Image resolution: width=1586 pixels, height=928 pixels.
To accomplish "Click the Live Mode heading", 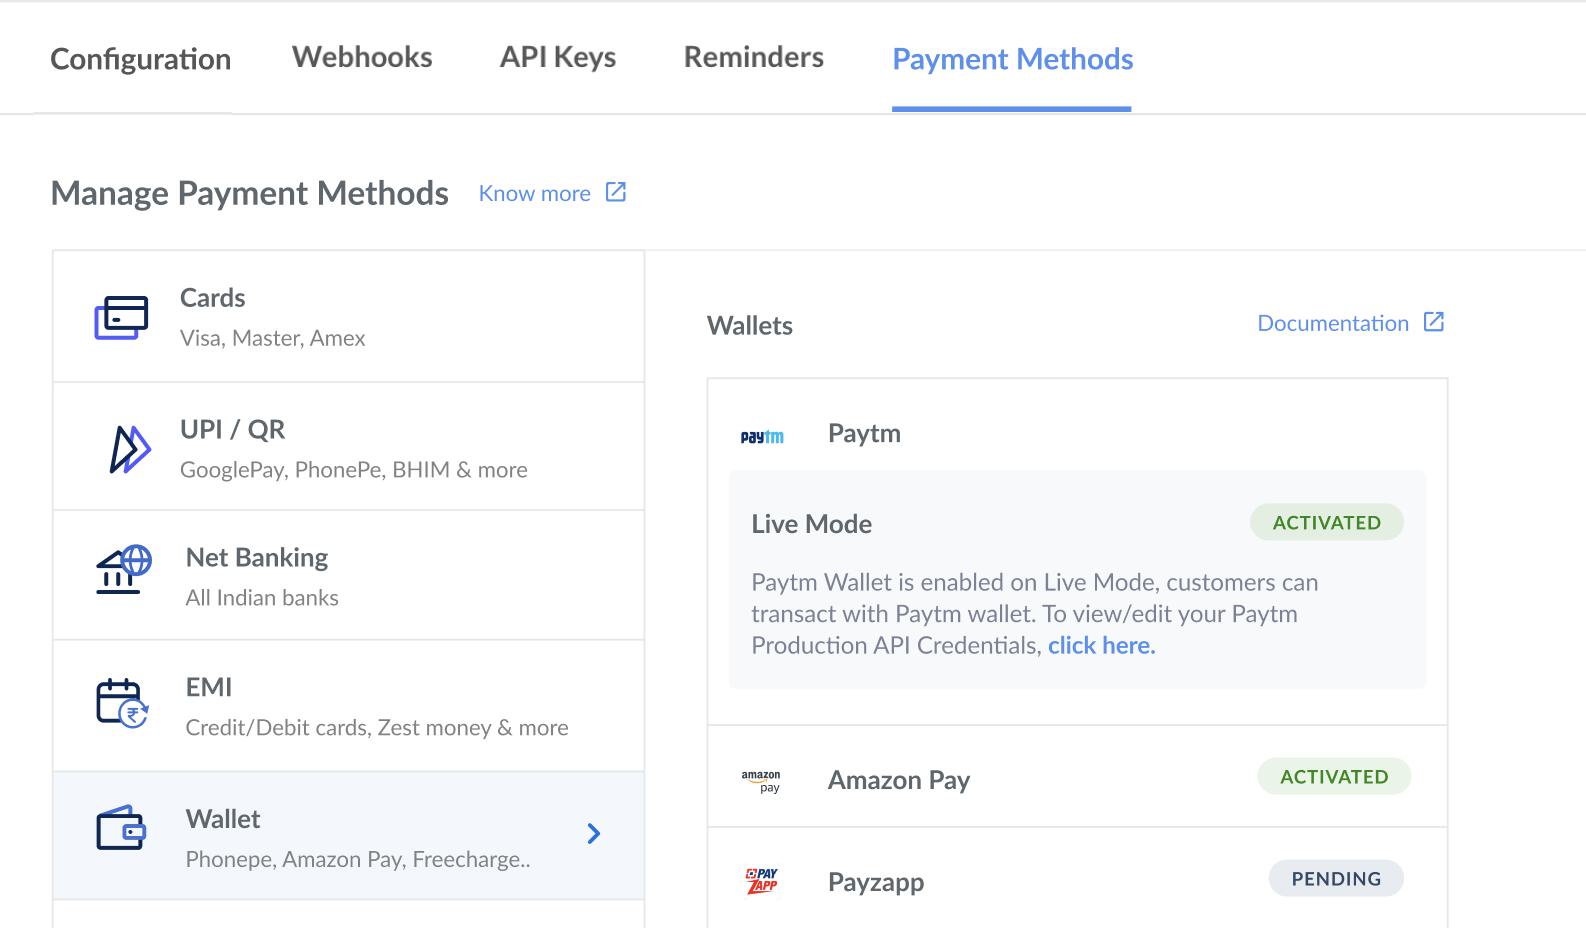I will [811, 524].
